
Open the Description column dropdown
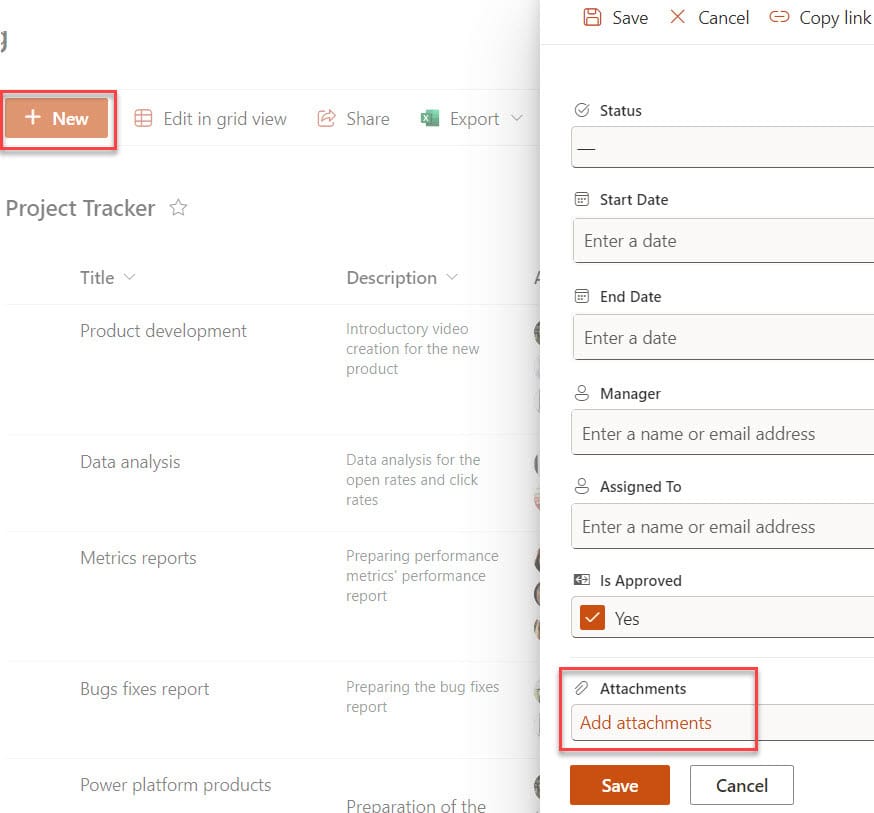(452, 277)
